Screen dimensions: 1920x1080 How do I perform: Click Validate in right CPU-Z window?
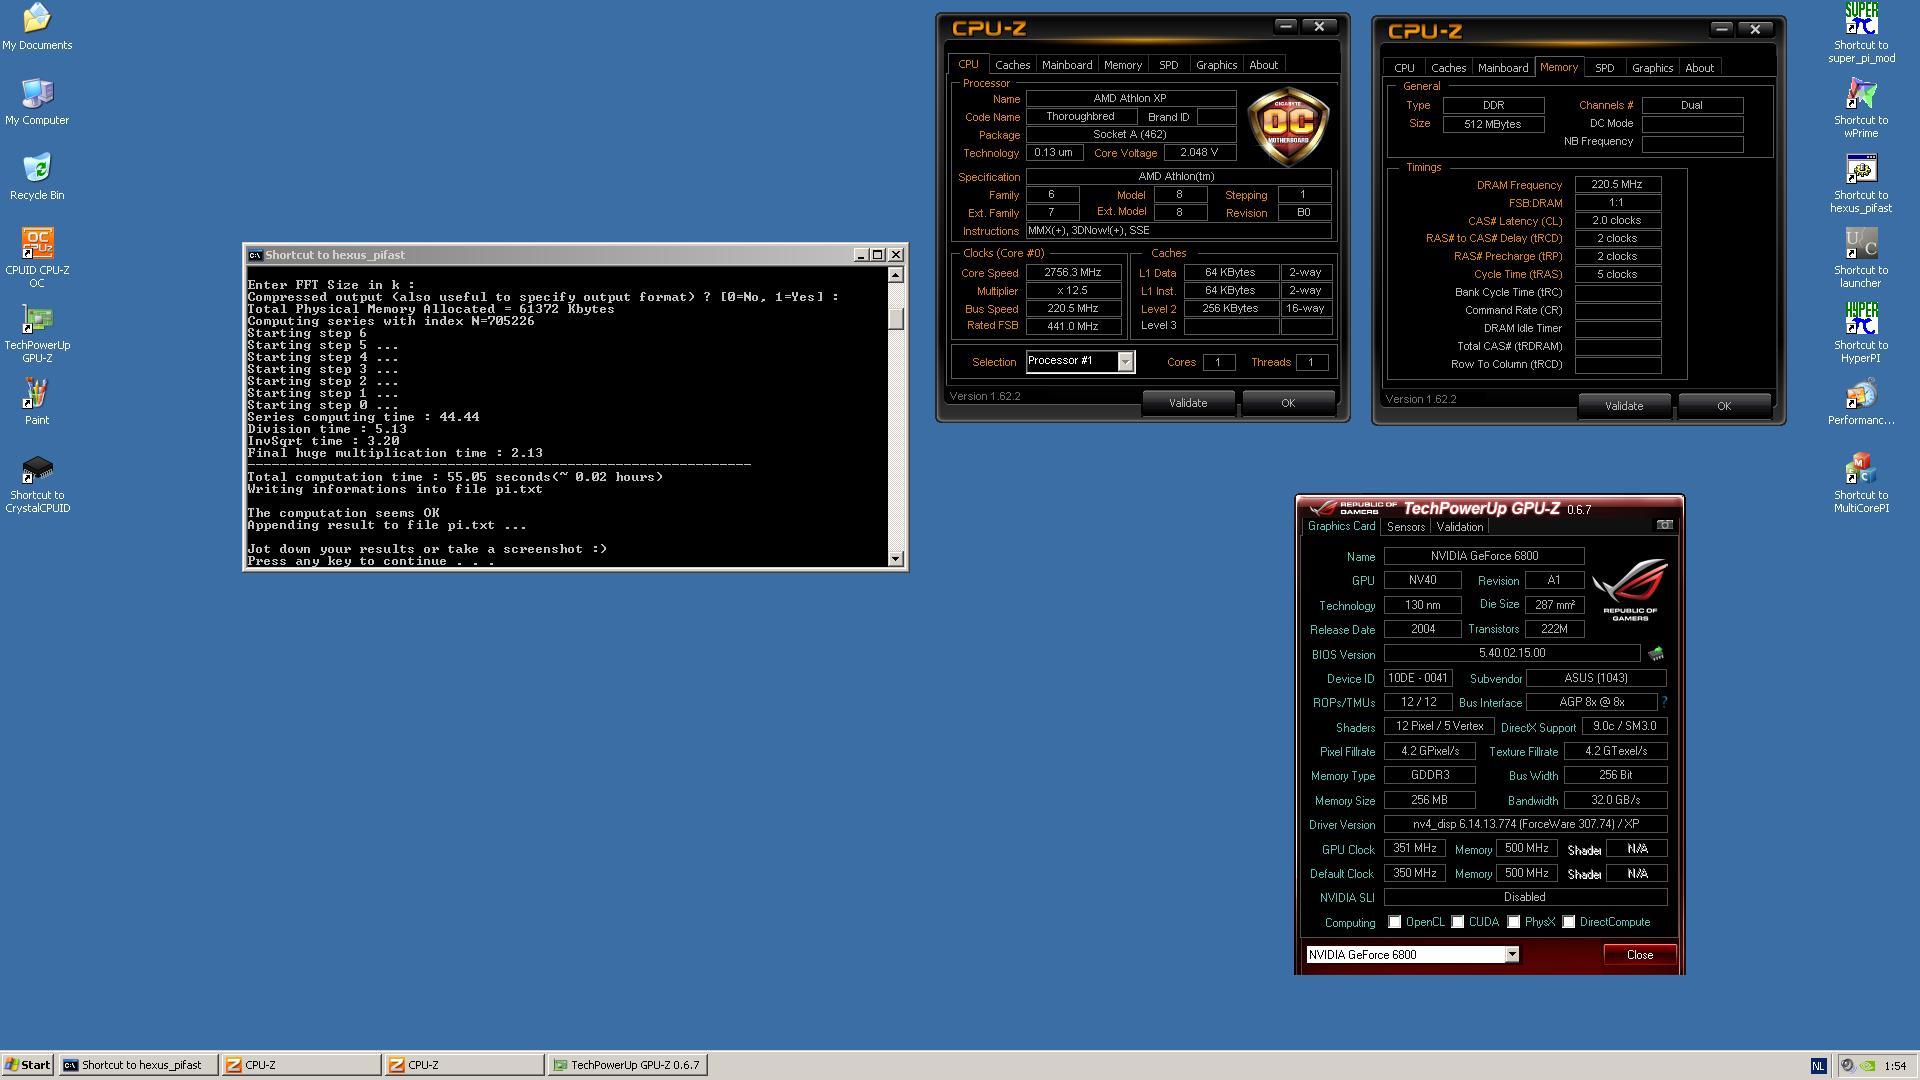1624,406
